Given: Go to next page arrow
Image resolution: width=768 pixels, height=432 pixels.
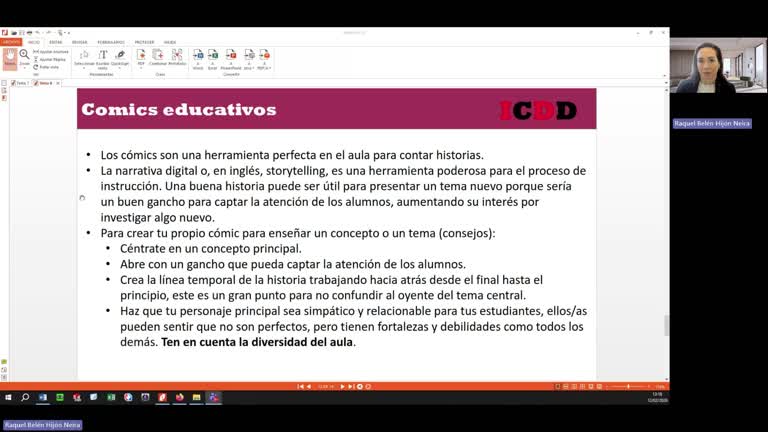Looking at the screenshot, I should pyautogui.click(x=342, y=386).
